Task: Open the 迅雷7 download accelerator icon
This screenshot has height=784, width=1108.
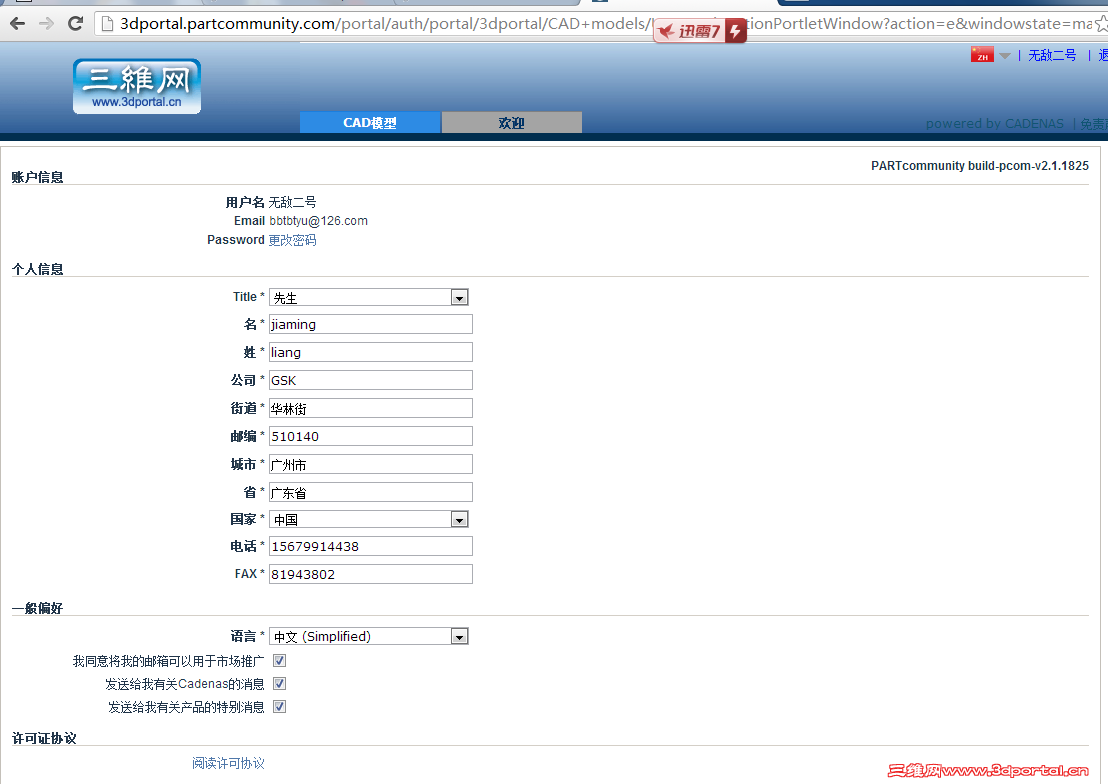Action: tap(698, 30)
